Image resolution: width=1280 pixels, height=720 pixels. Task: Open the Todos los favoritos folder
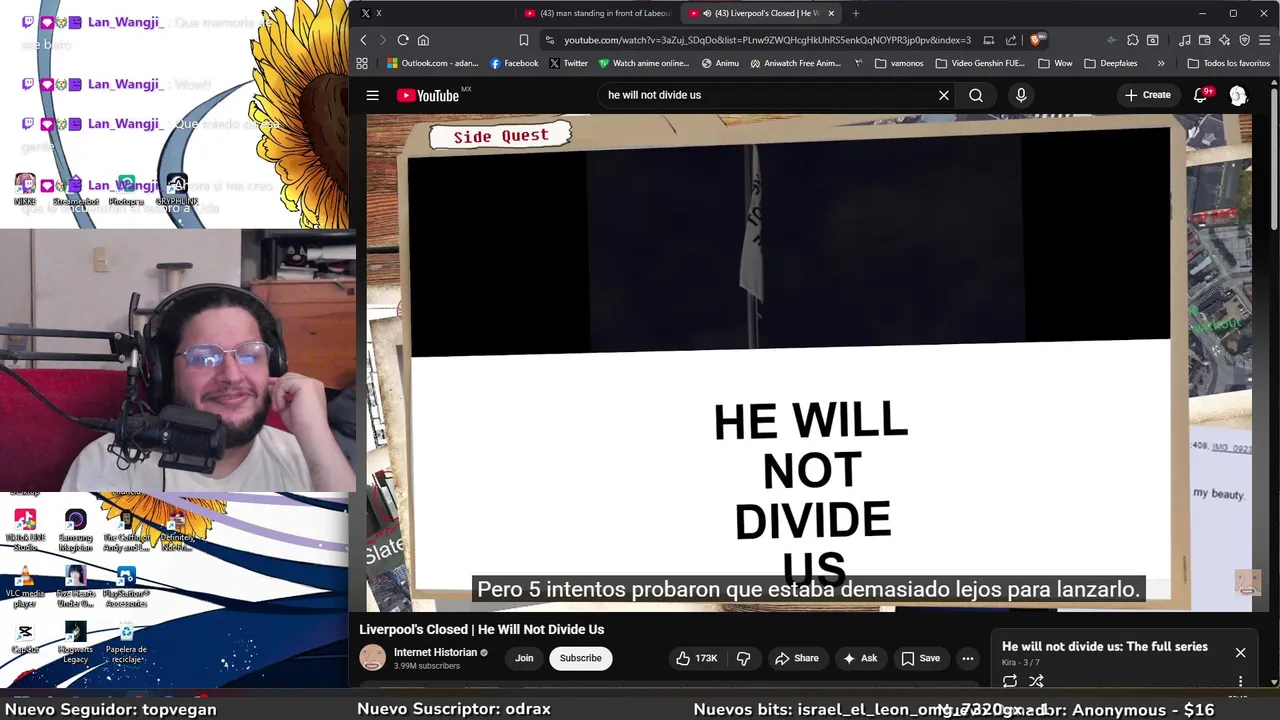(x=1229, y=63)
